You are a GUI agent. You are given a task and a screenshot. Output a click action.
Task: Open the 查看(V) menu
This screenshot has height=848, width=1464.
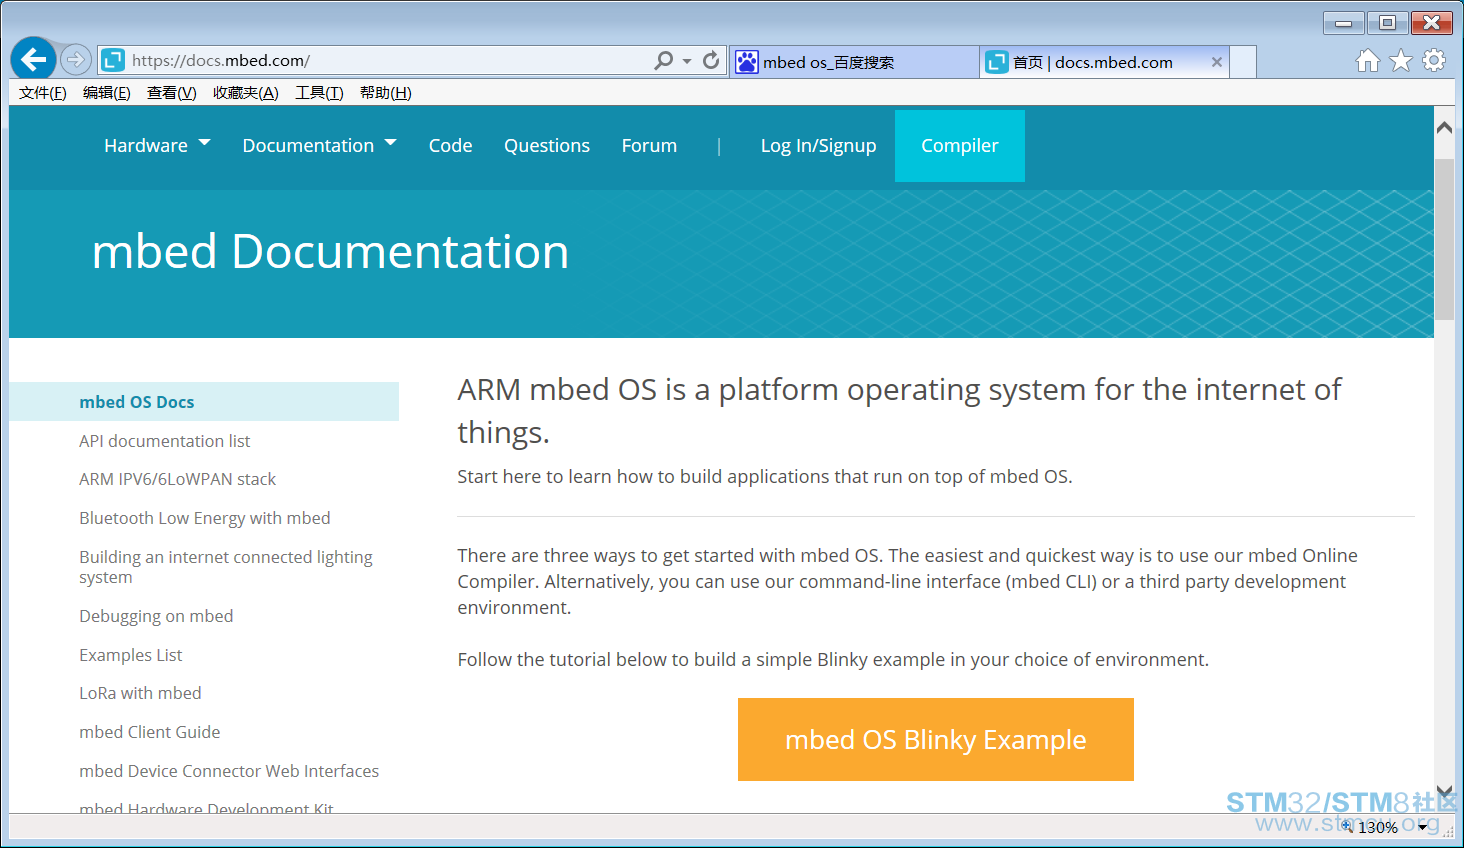tap(172, 93)
